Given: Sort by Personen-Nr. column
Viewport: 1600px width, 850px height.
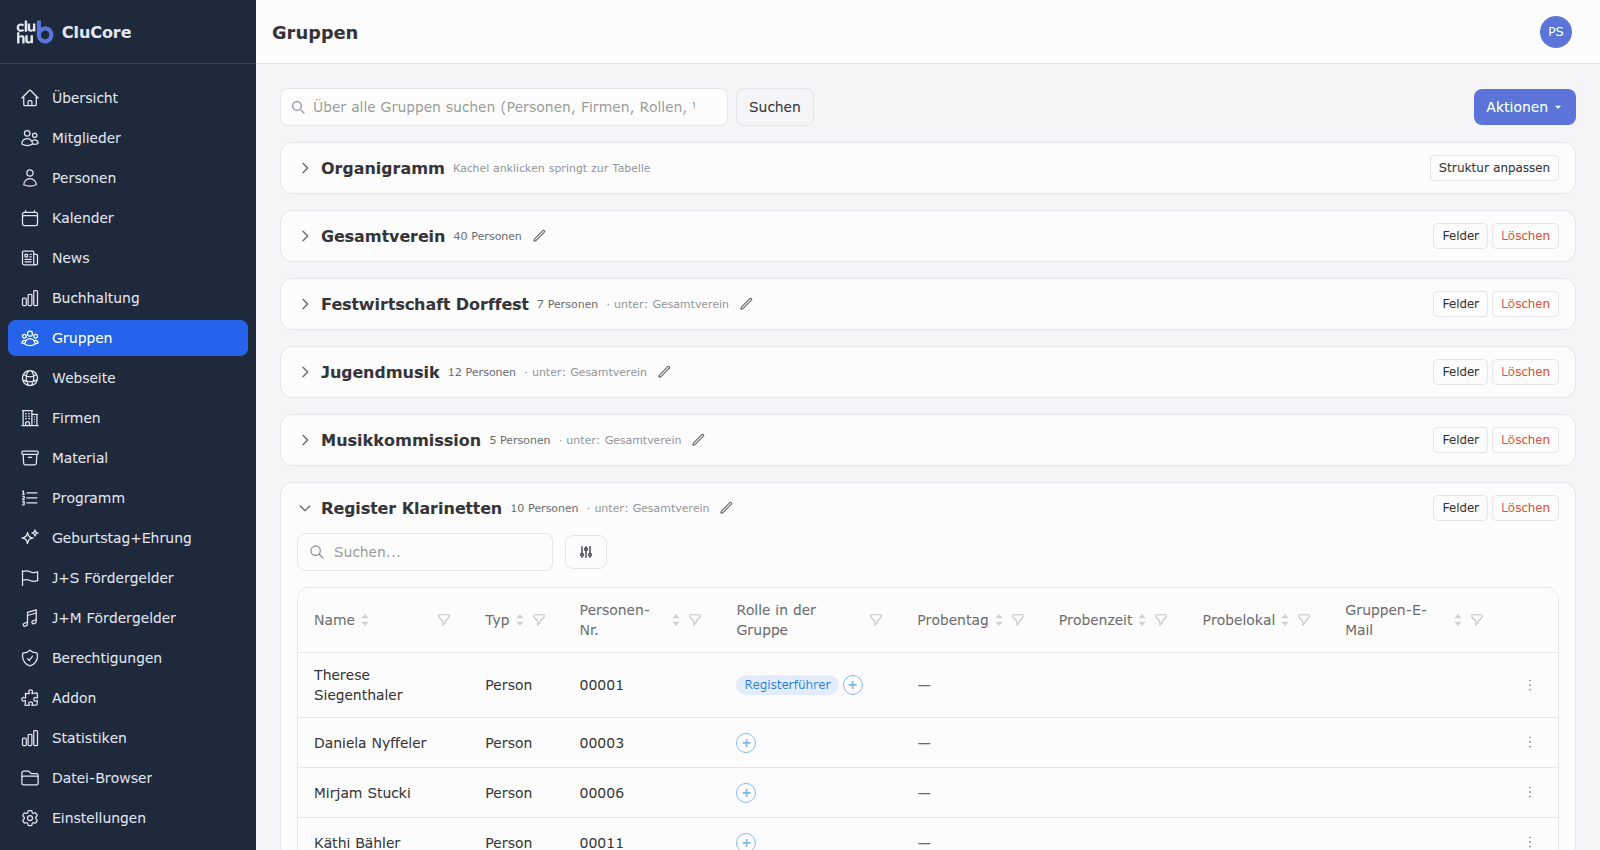Looking at the screenshot, I should (676, 620).
